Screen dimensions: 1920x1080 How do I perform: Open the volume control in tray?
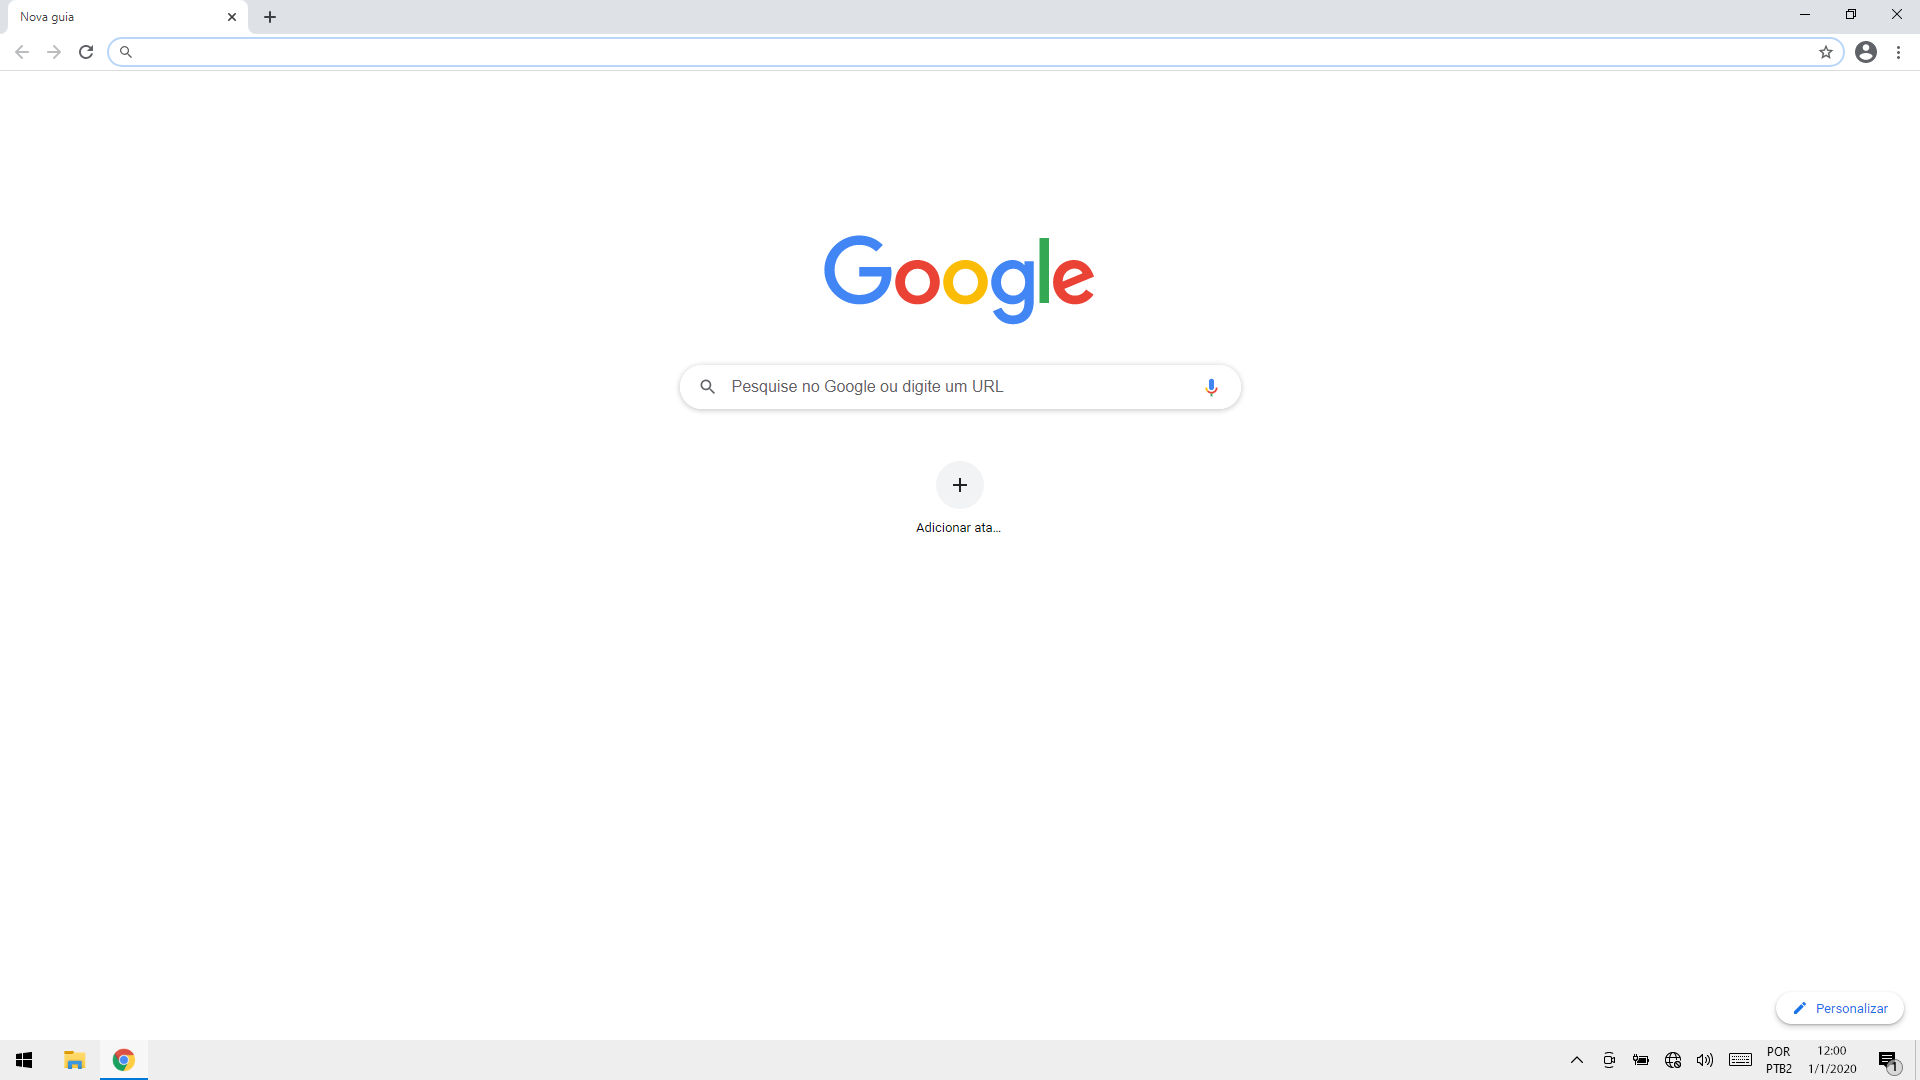tap(1705, 1060)
